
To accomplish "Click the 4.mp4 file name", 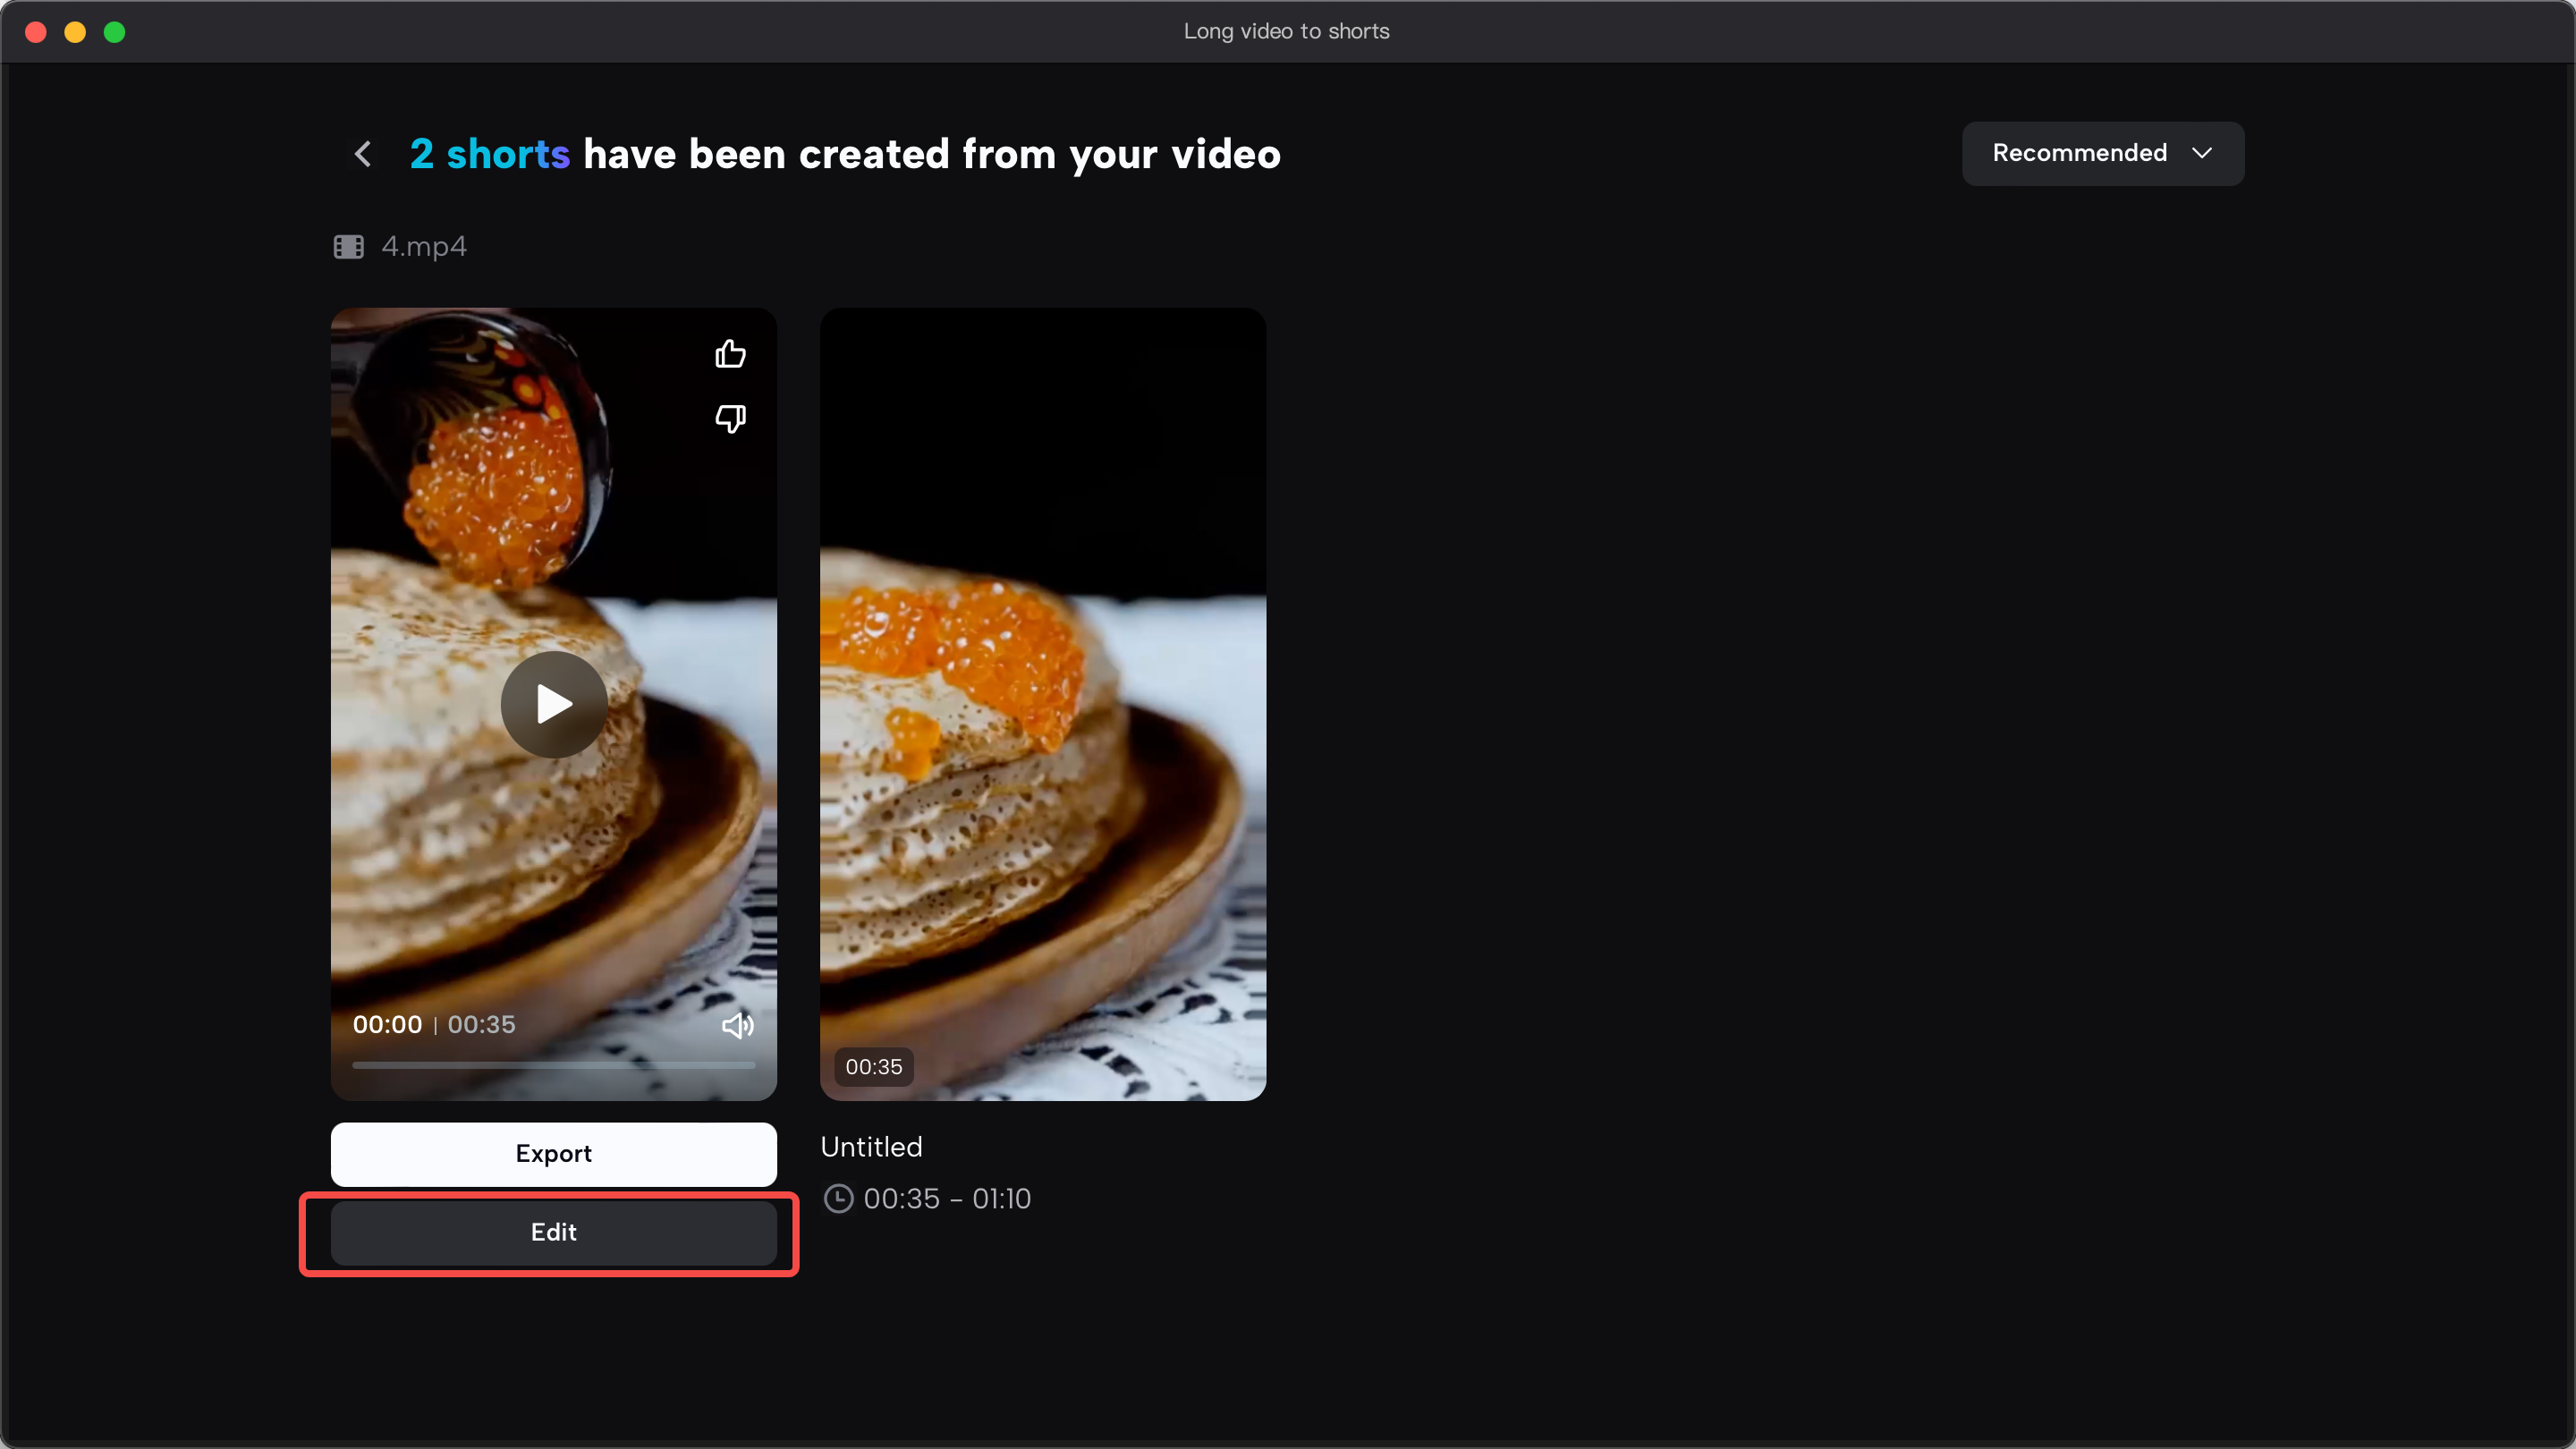I will pos(424,247).
